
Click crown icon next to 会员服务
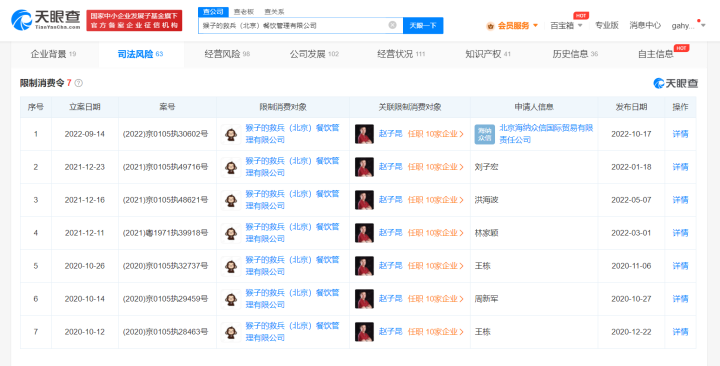[x=490, y=26]
